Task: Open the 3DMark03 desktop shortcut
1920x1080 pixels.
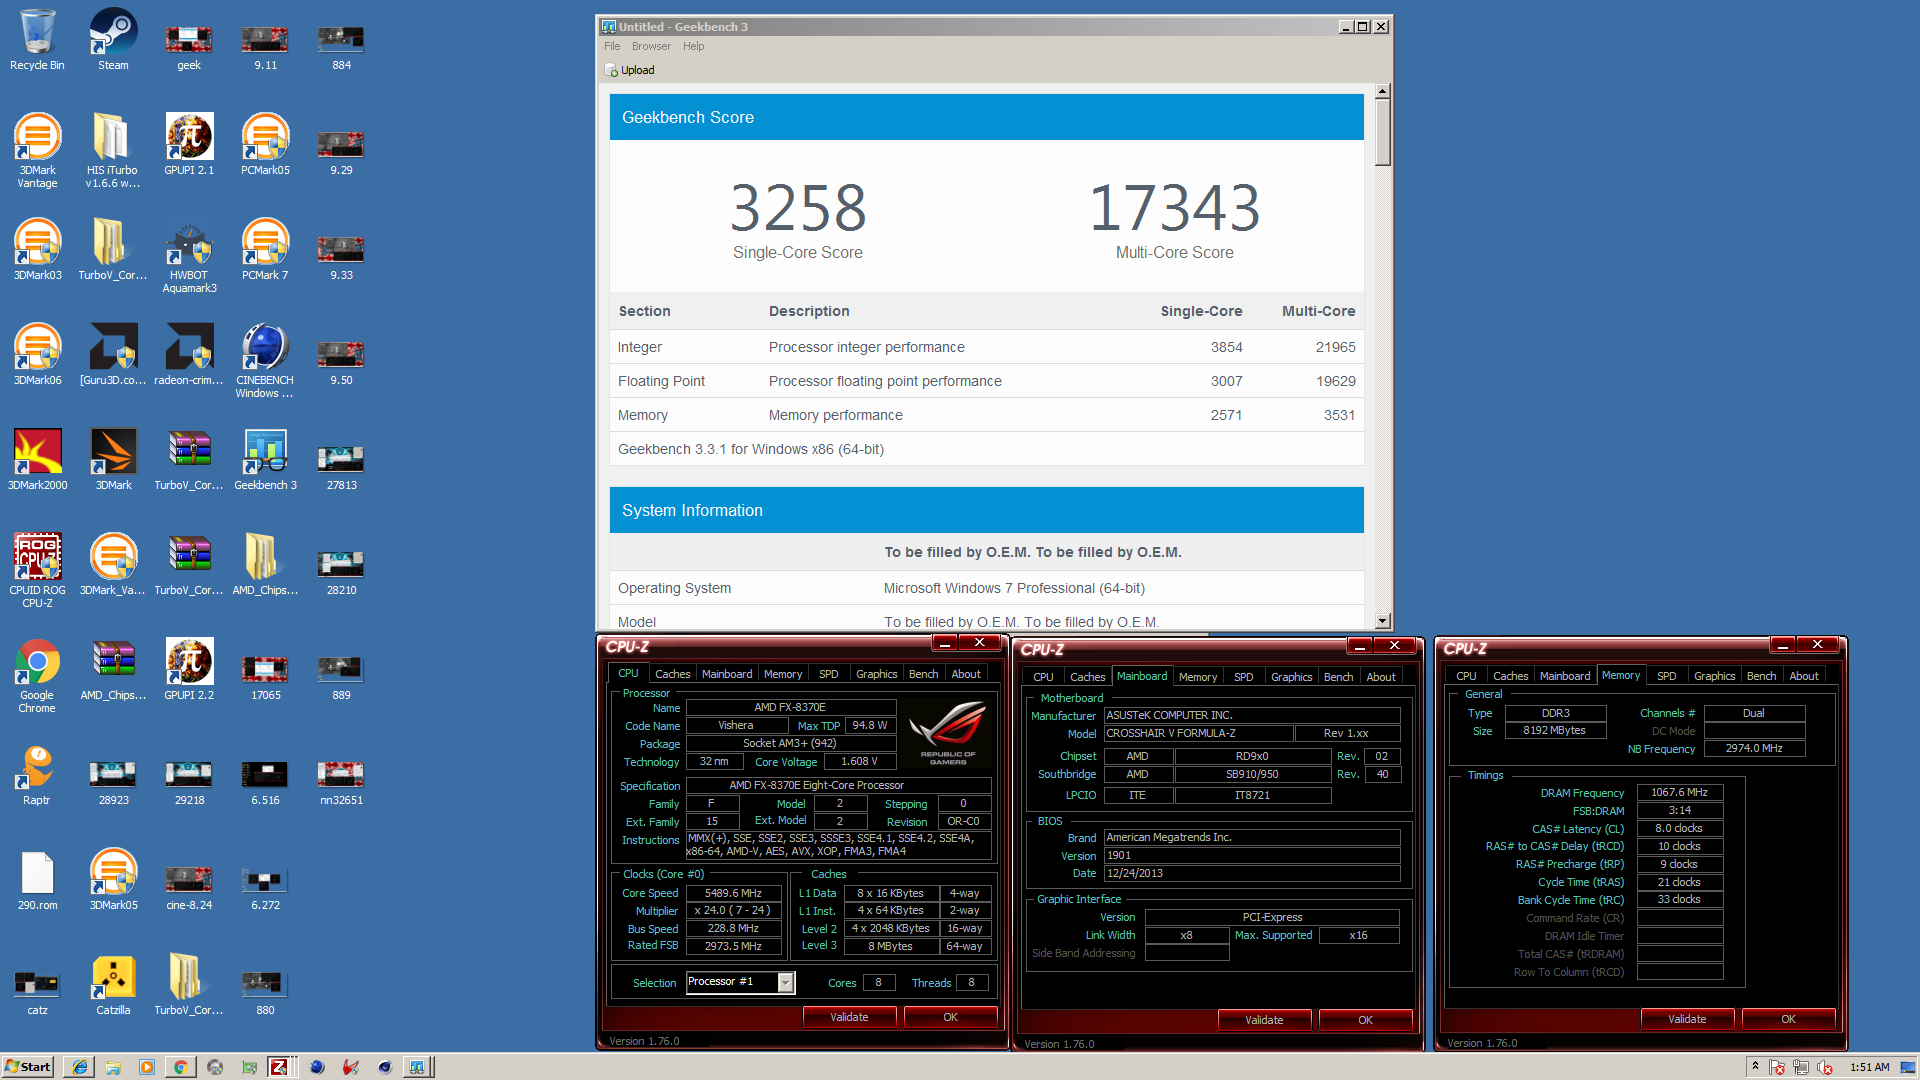Action: [x=37, y=250]
